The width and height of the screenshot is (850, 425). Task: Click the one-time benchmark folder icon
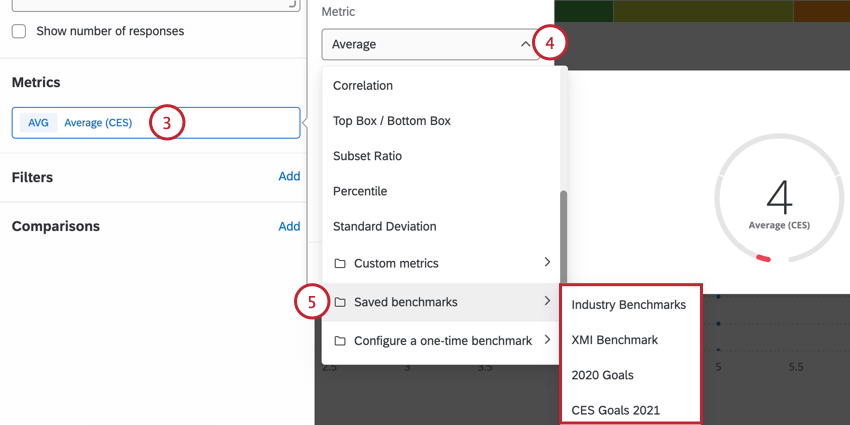(x=340, y=341)
